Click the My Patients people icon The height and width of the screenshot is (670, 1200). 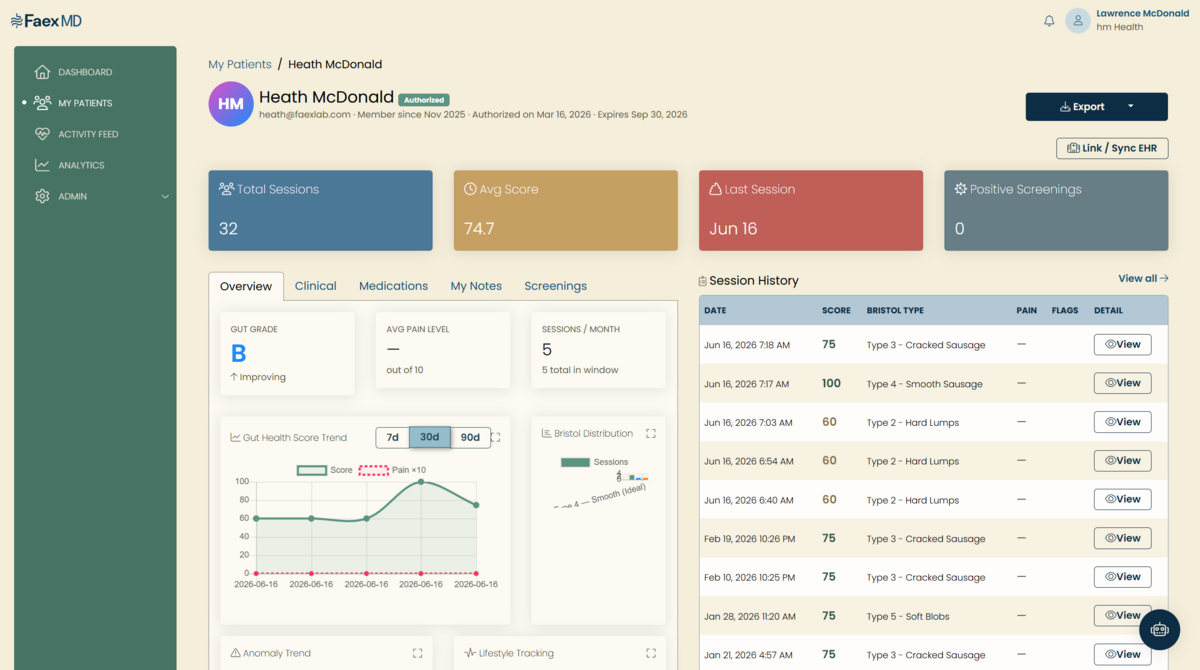(42, 103)
